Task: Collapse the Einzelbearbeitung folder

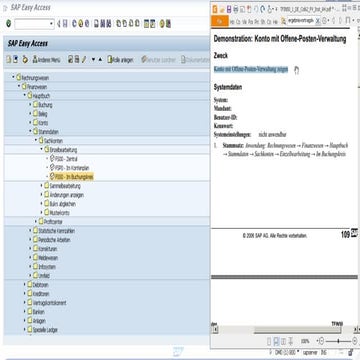Action: coord(41,149)
